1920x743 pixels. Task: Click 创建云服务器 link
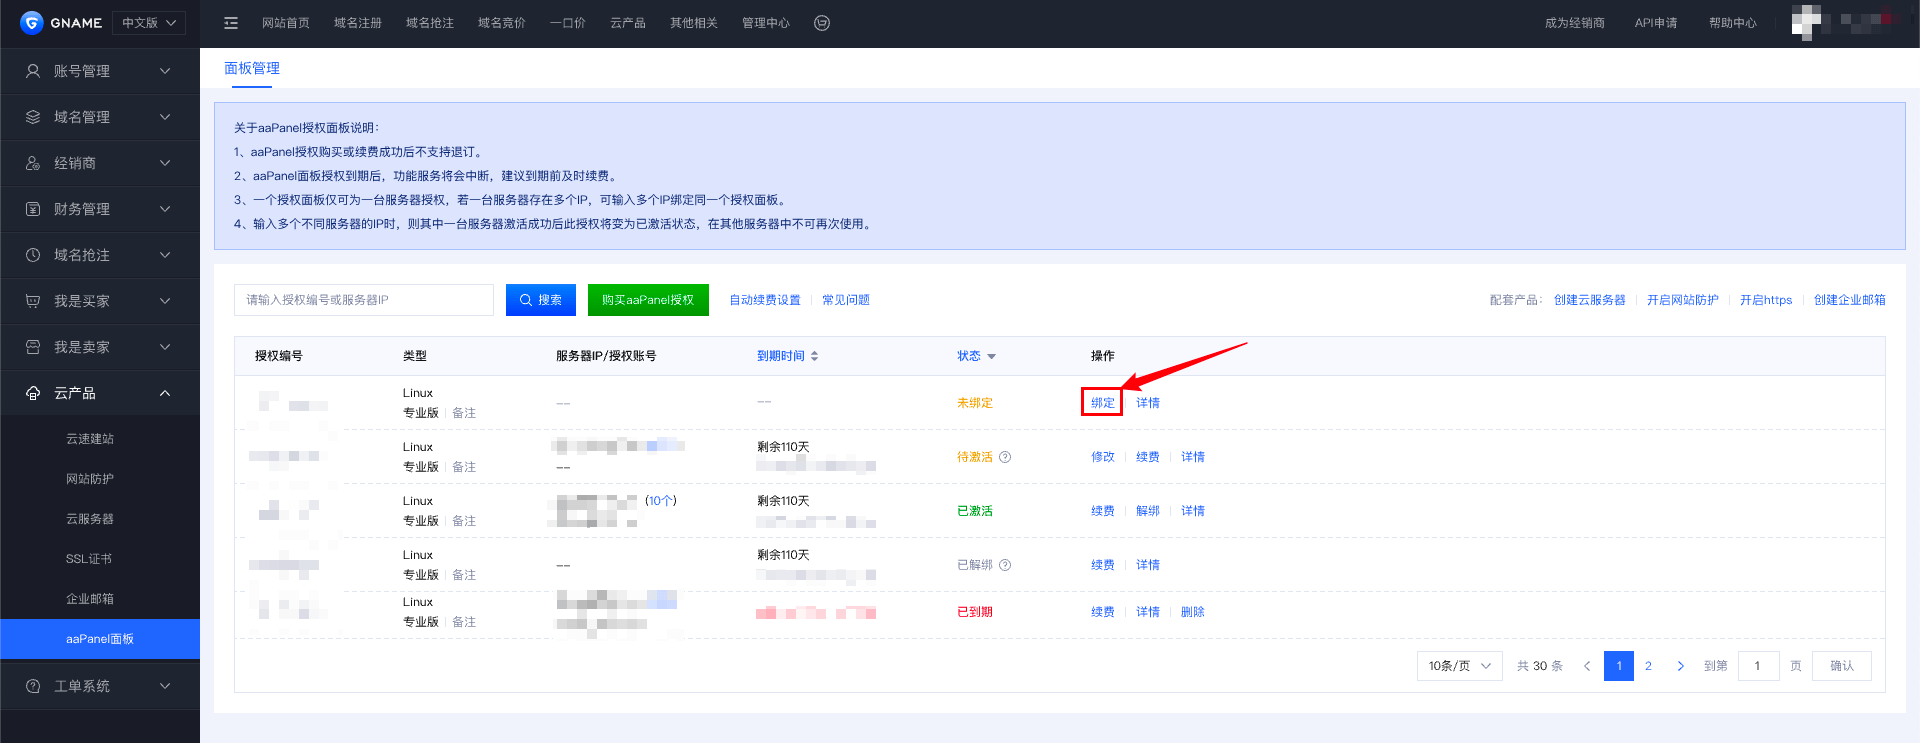pos(1589,300)
